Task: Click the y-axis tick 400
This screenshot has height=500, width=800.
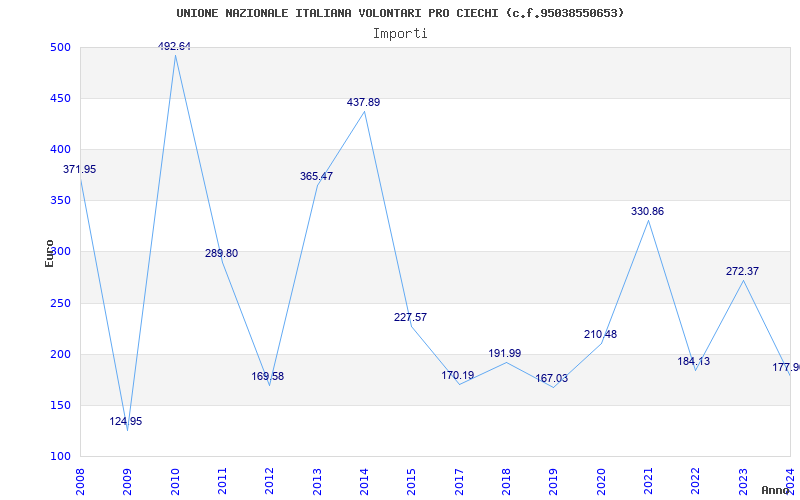Action: tap(59, 149)
